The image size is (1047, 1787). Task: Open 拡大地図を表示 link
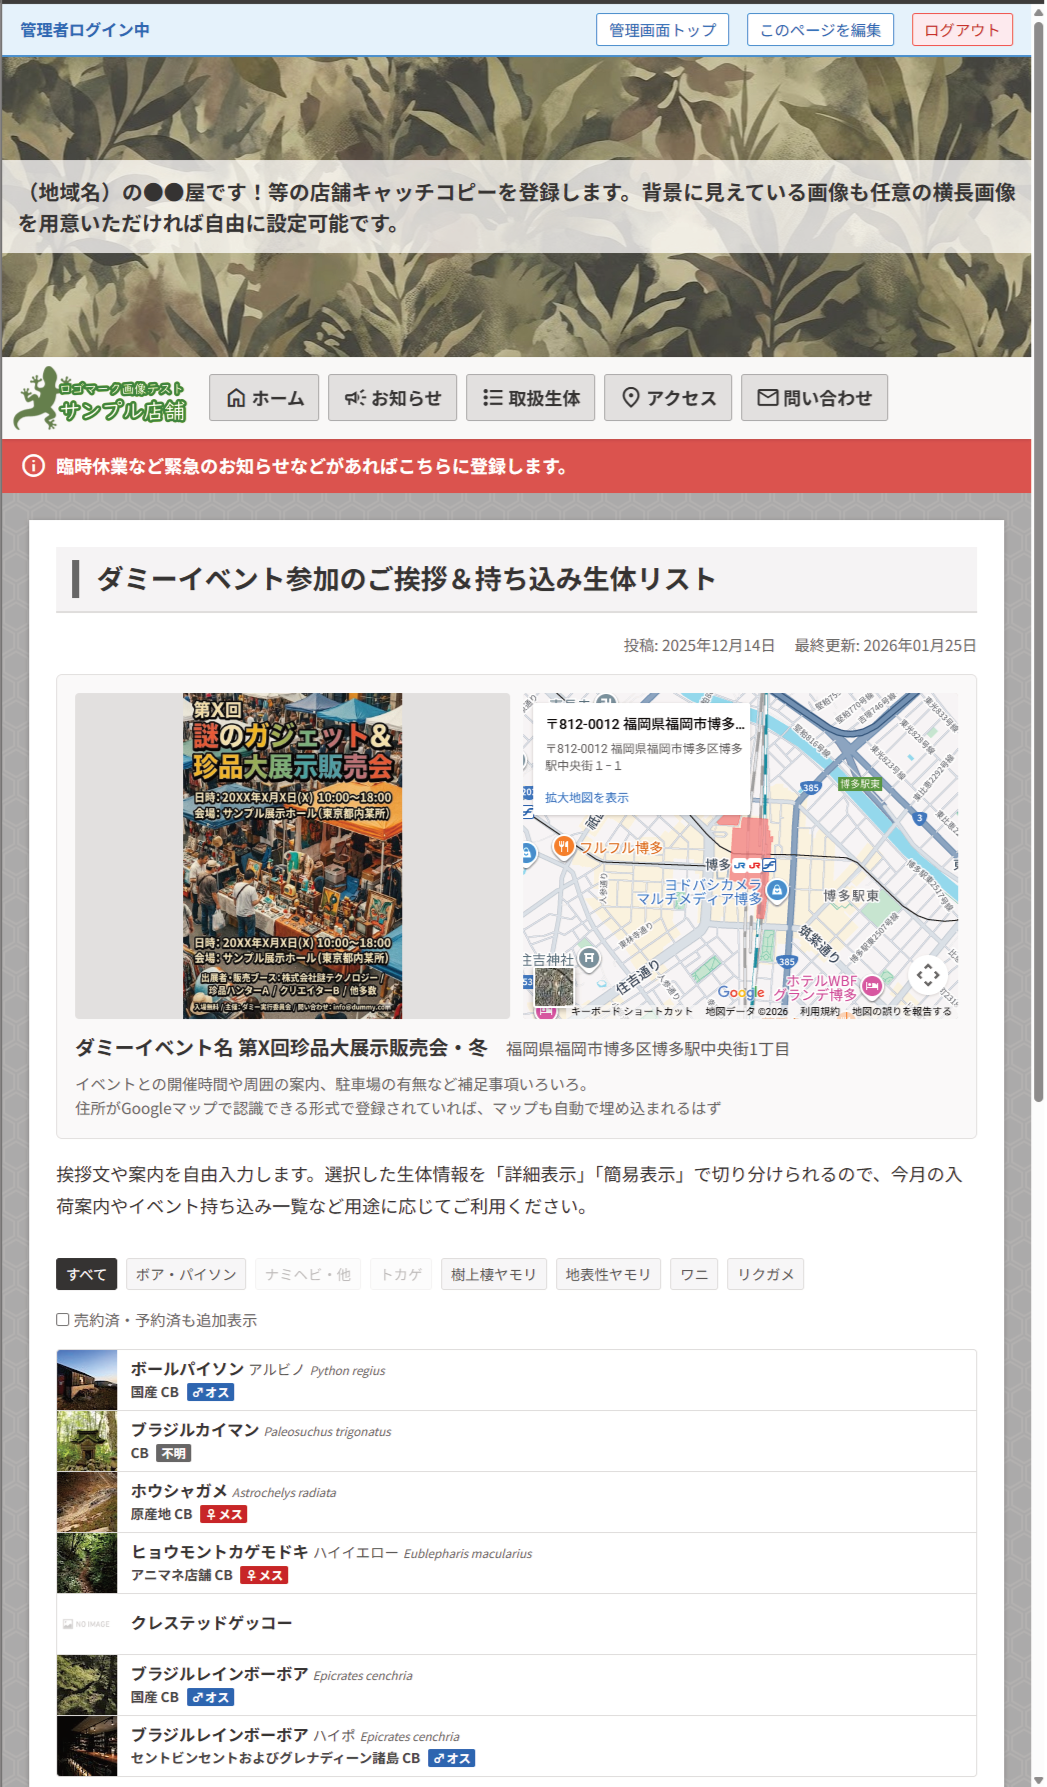586,798
